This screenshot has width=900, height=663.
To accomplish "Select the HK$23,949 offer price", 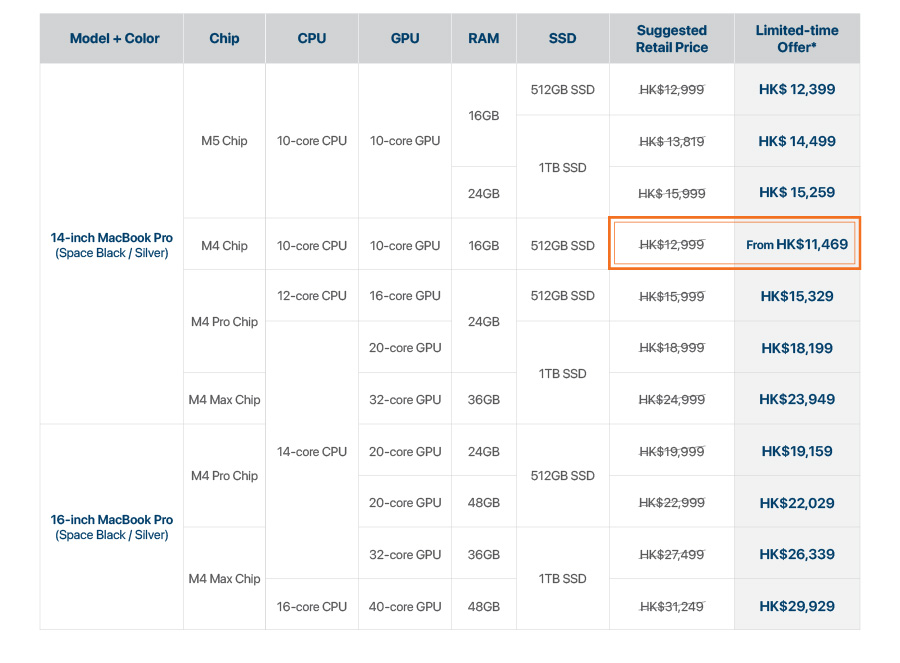I will [796, 399].
